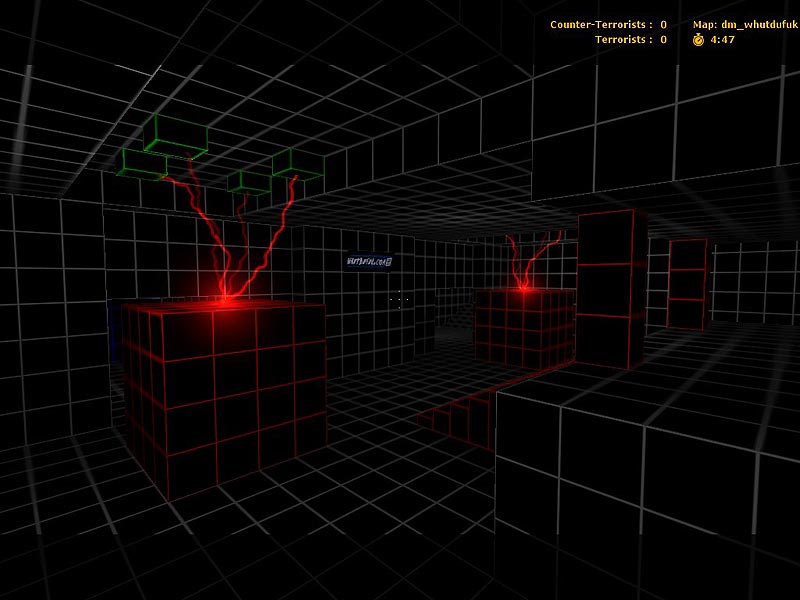Click the red staircase on the floor
This screenshot has height=600, width=800.
pyautogui.click(x=460, y=408)
